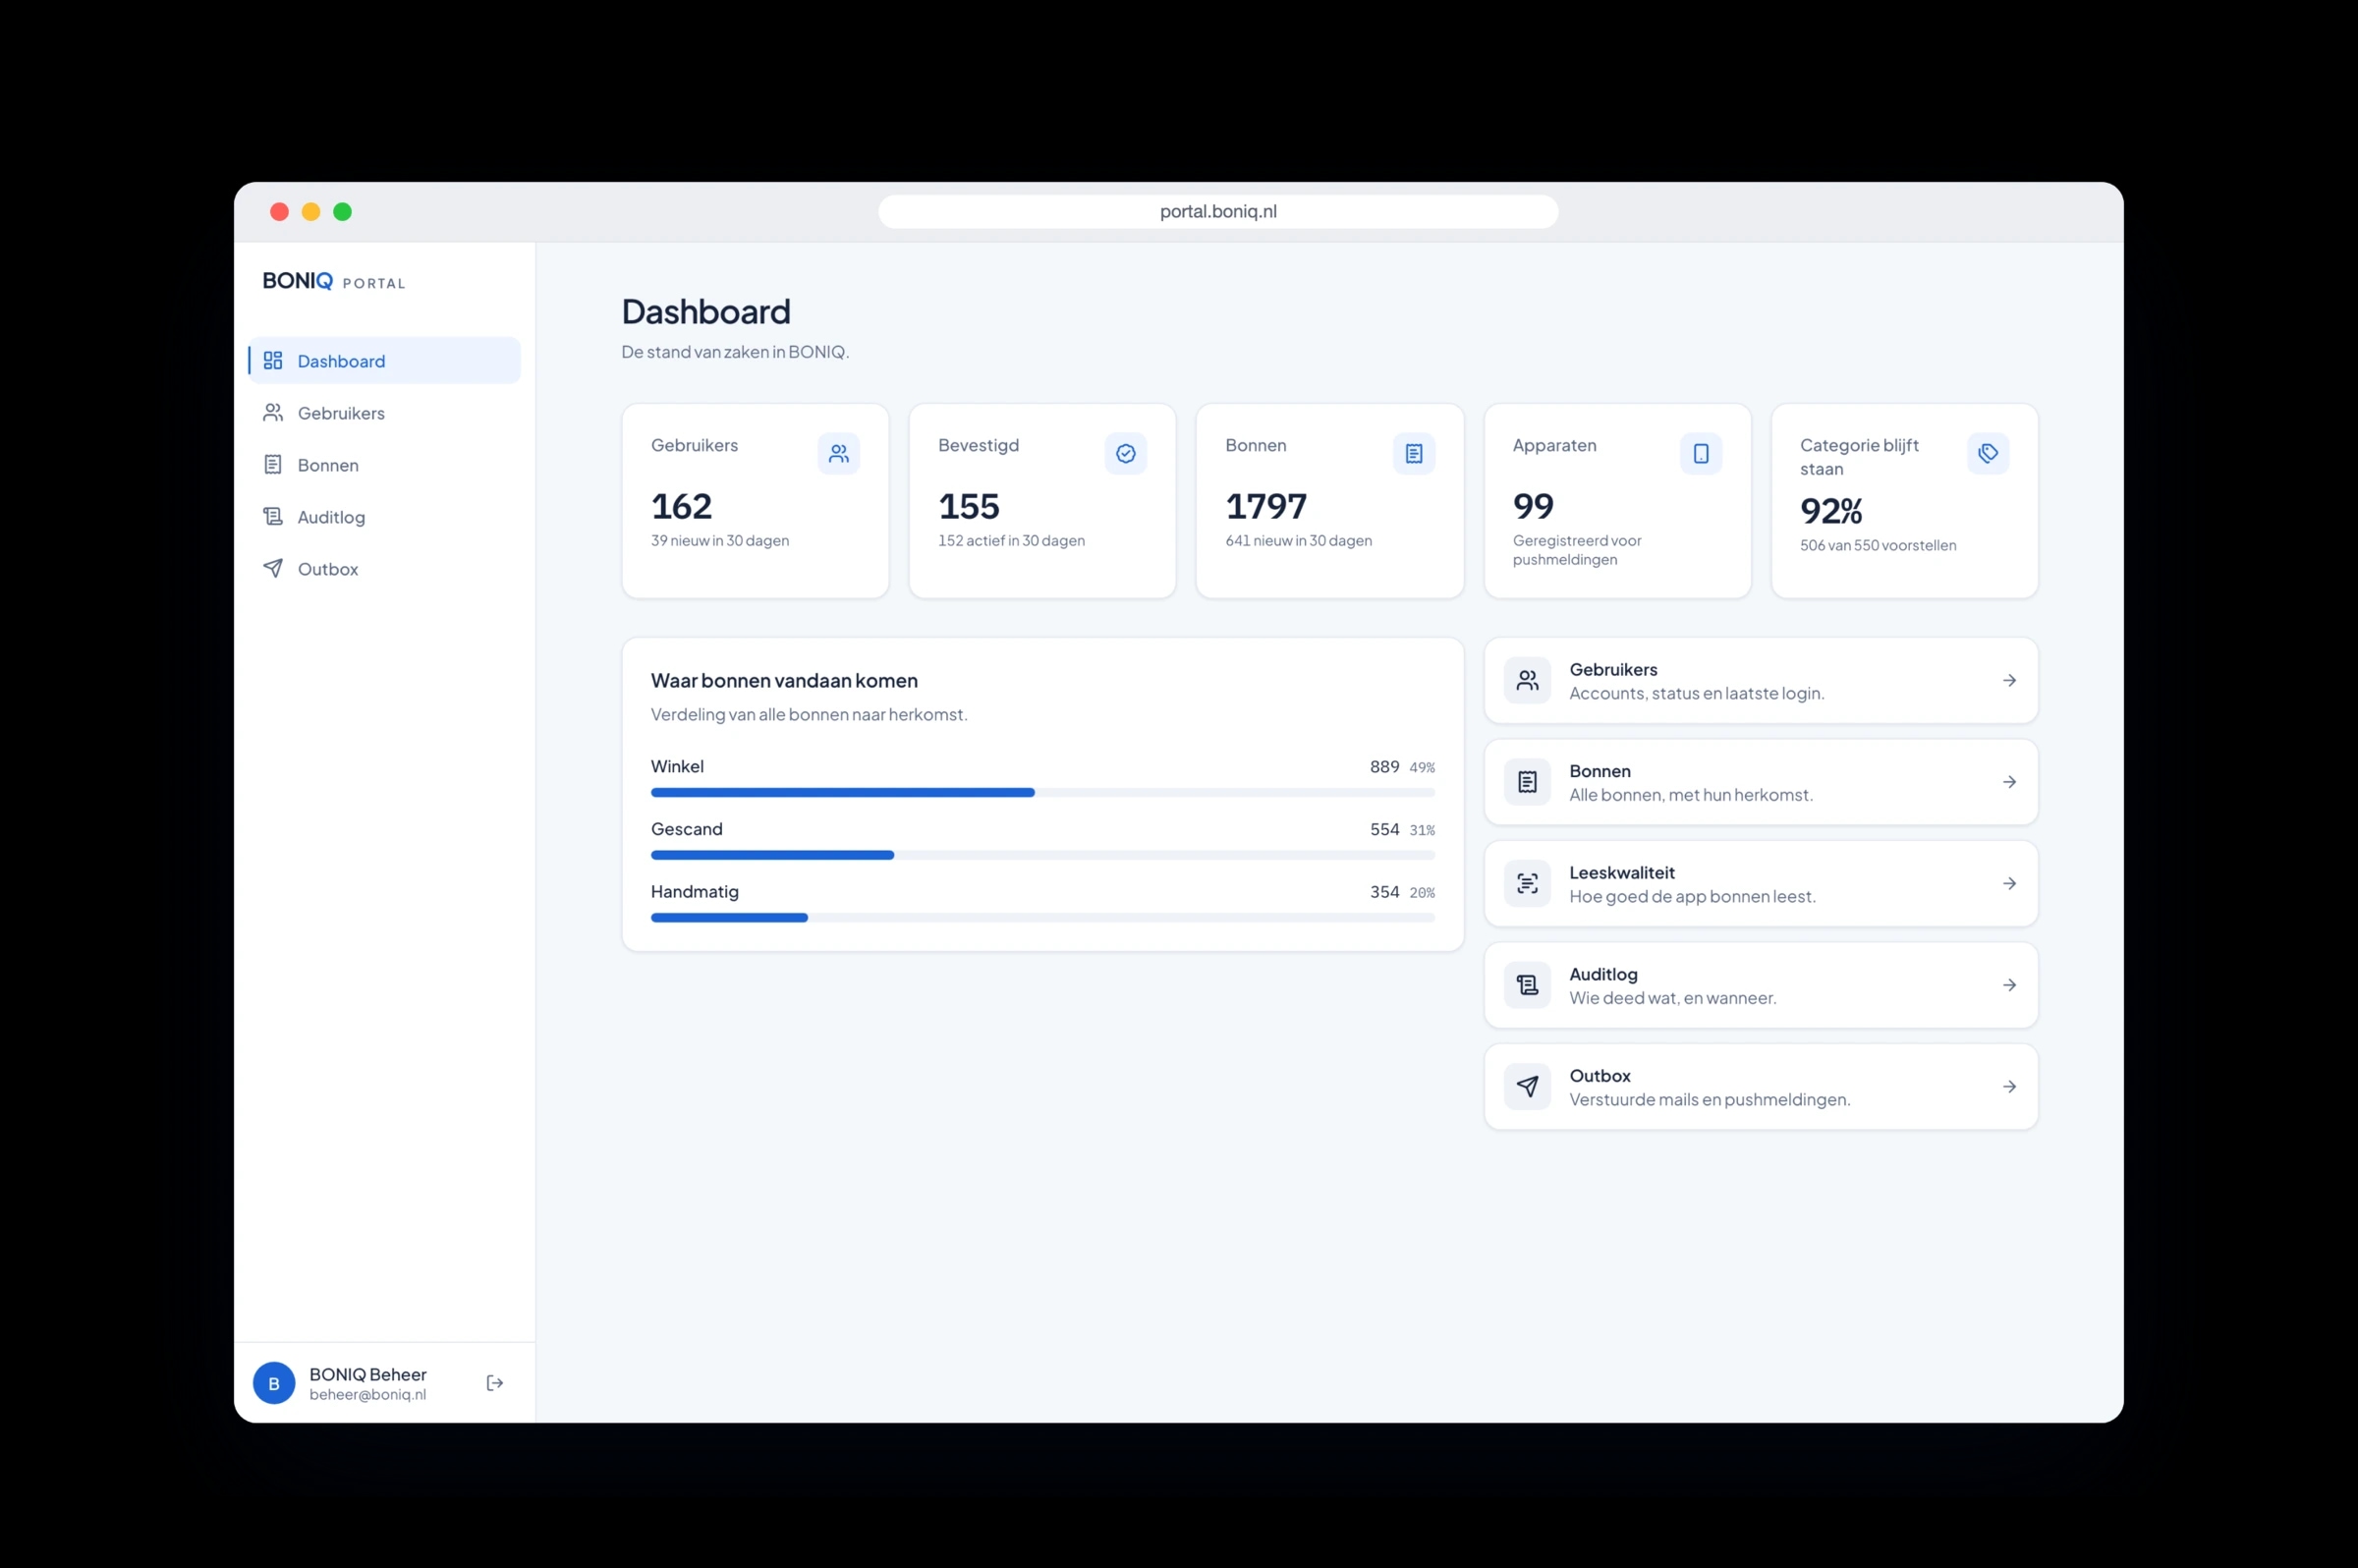Click the tag icon on Categorie card
The height and width of the screenshot is (1568, 2358).
pyautogui.click(x=1988, y=453)
